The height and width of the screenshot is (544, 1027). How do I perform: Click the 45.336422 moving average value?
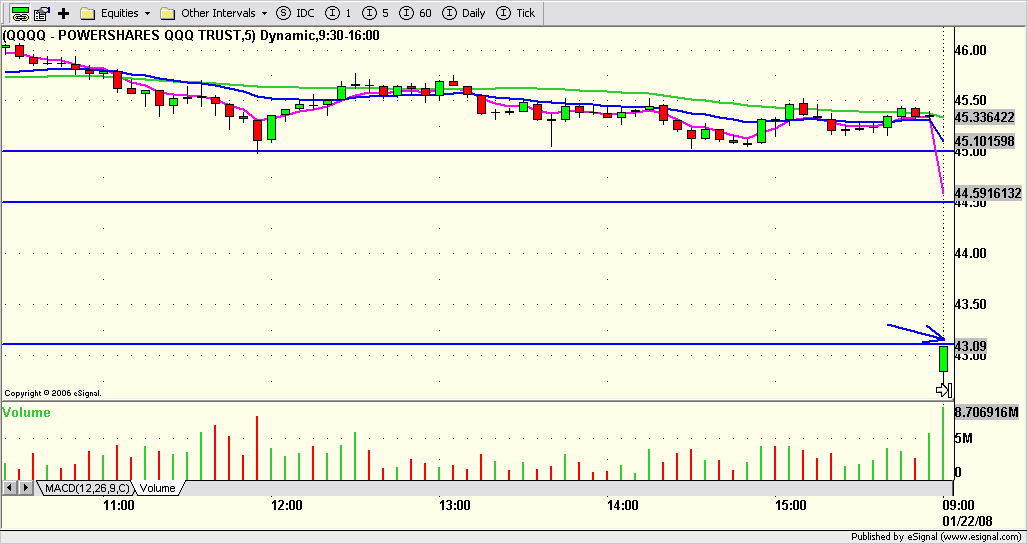click(985, 117)
